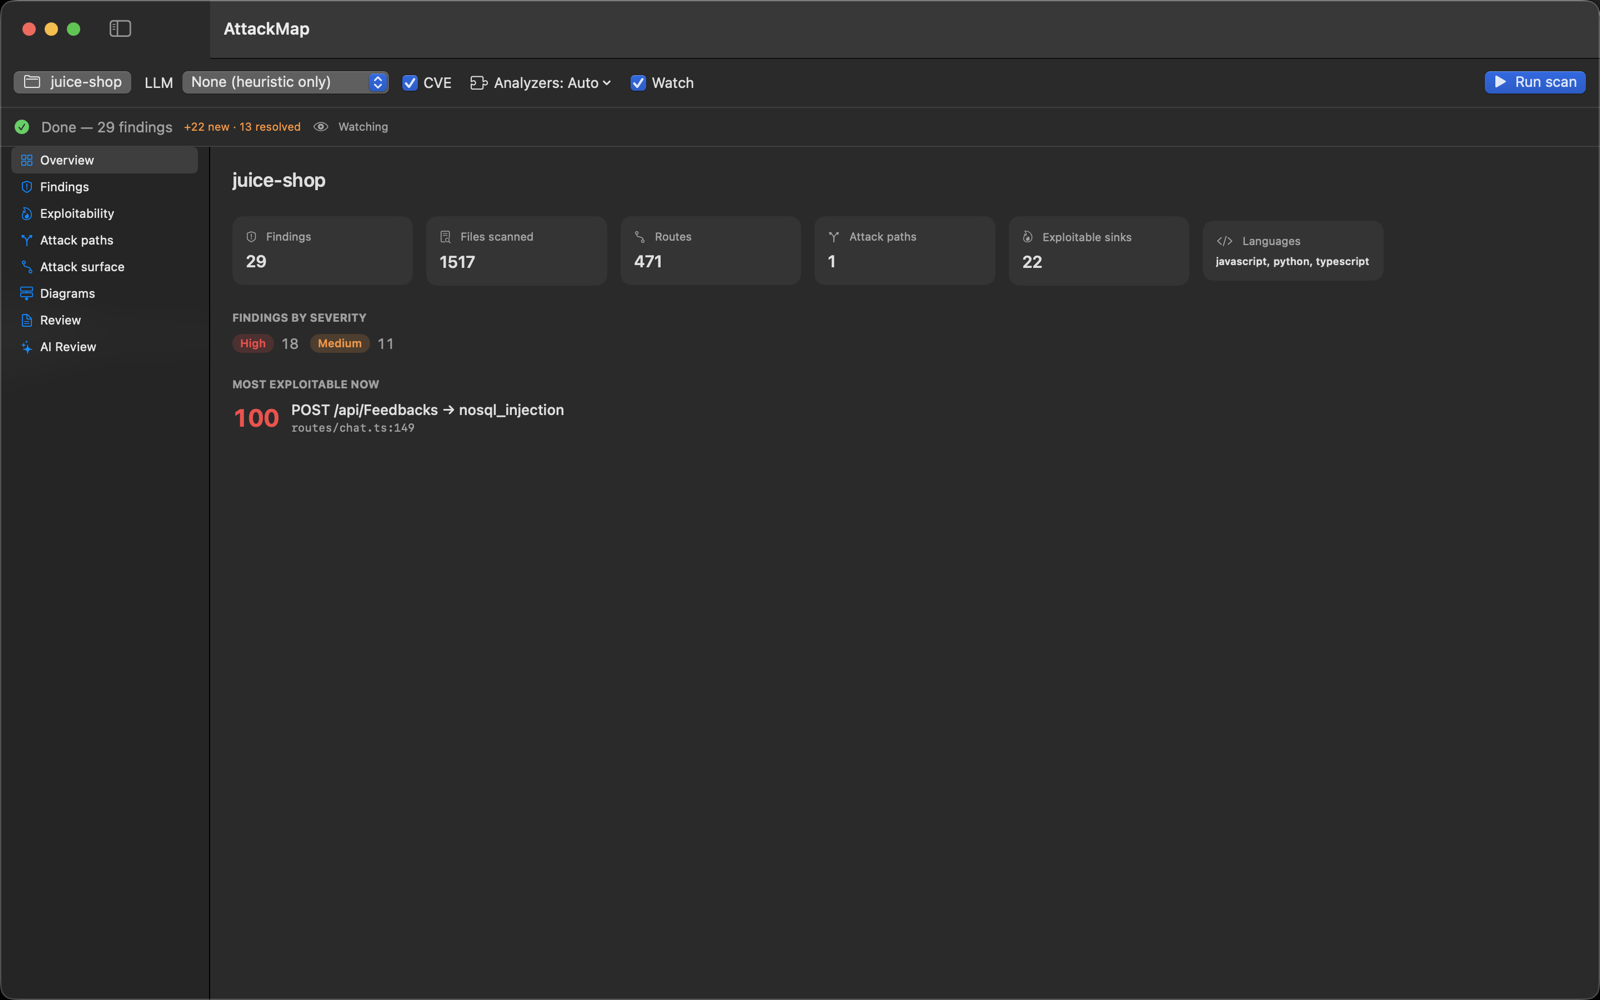Click the Findings shield icon
1600x1000 pixels.
coord(27,187)
